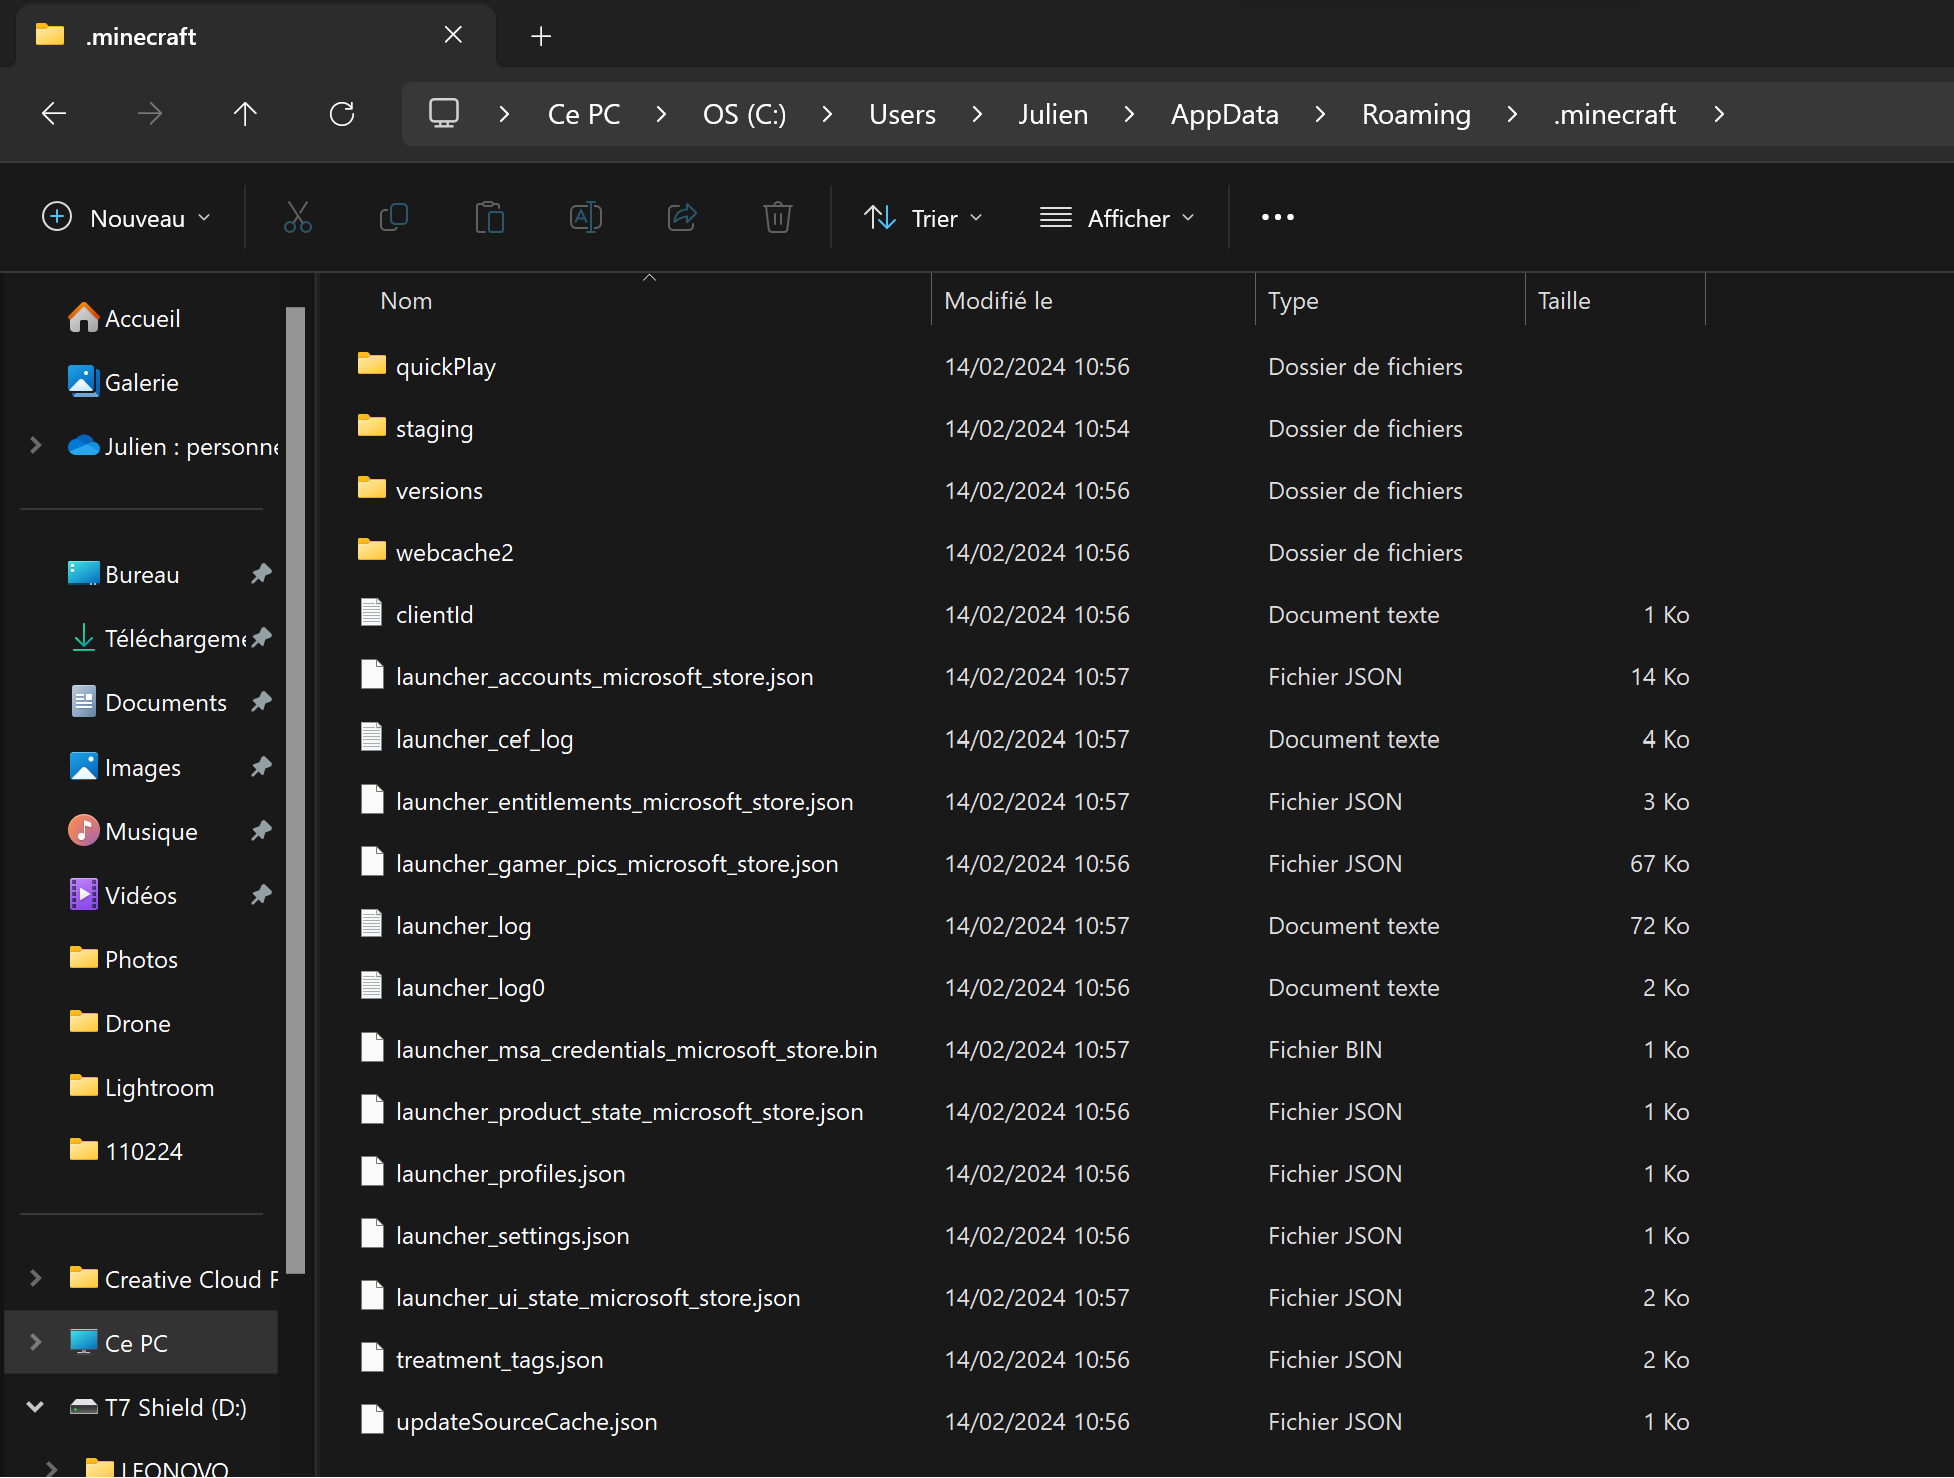Image resolution: width=1954 pixels, height=1478 pixels.
Task: Unpin Musique via its pin icon
Action: click(261, 831)
